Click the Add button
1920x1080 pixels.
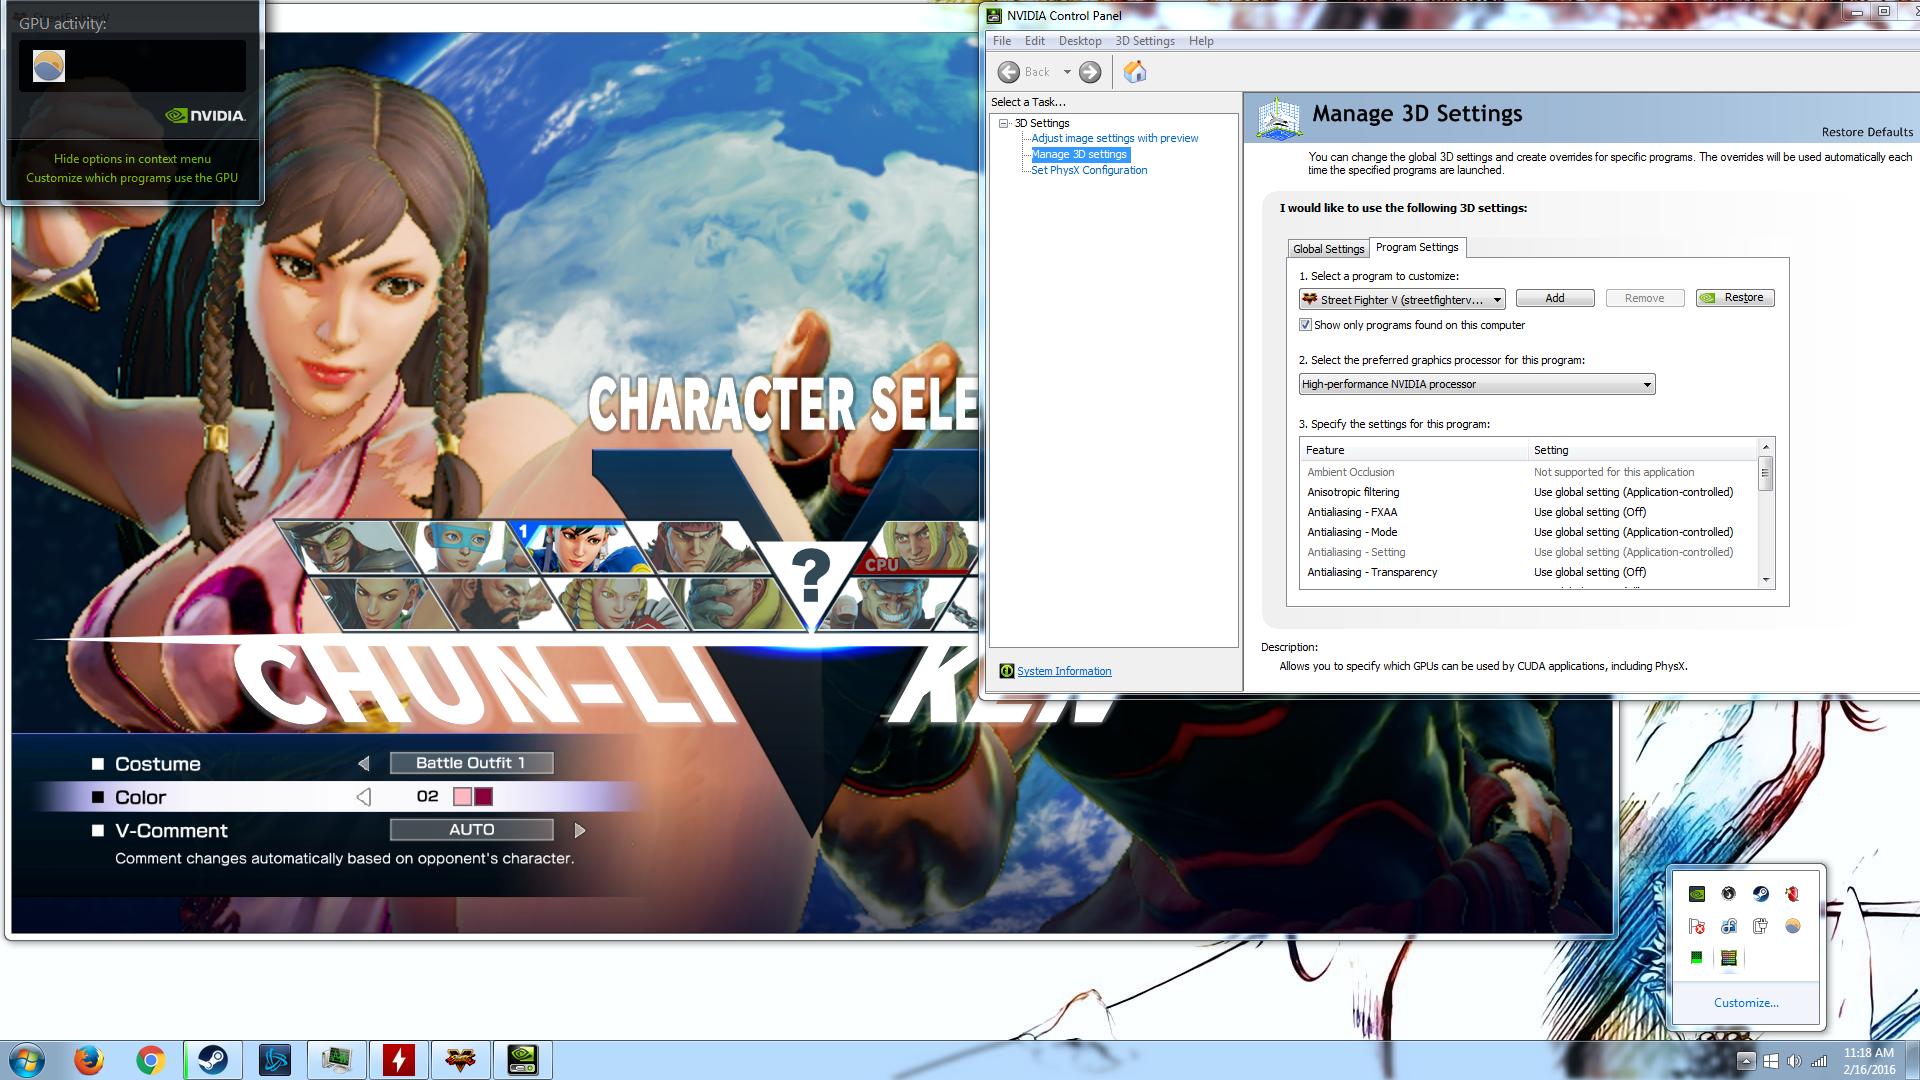pos(1555,298)
